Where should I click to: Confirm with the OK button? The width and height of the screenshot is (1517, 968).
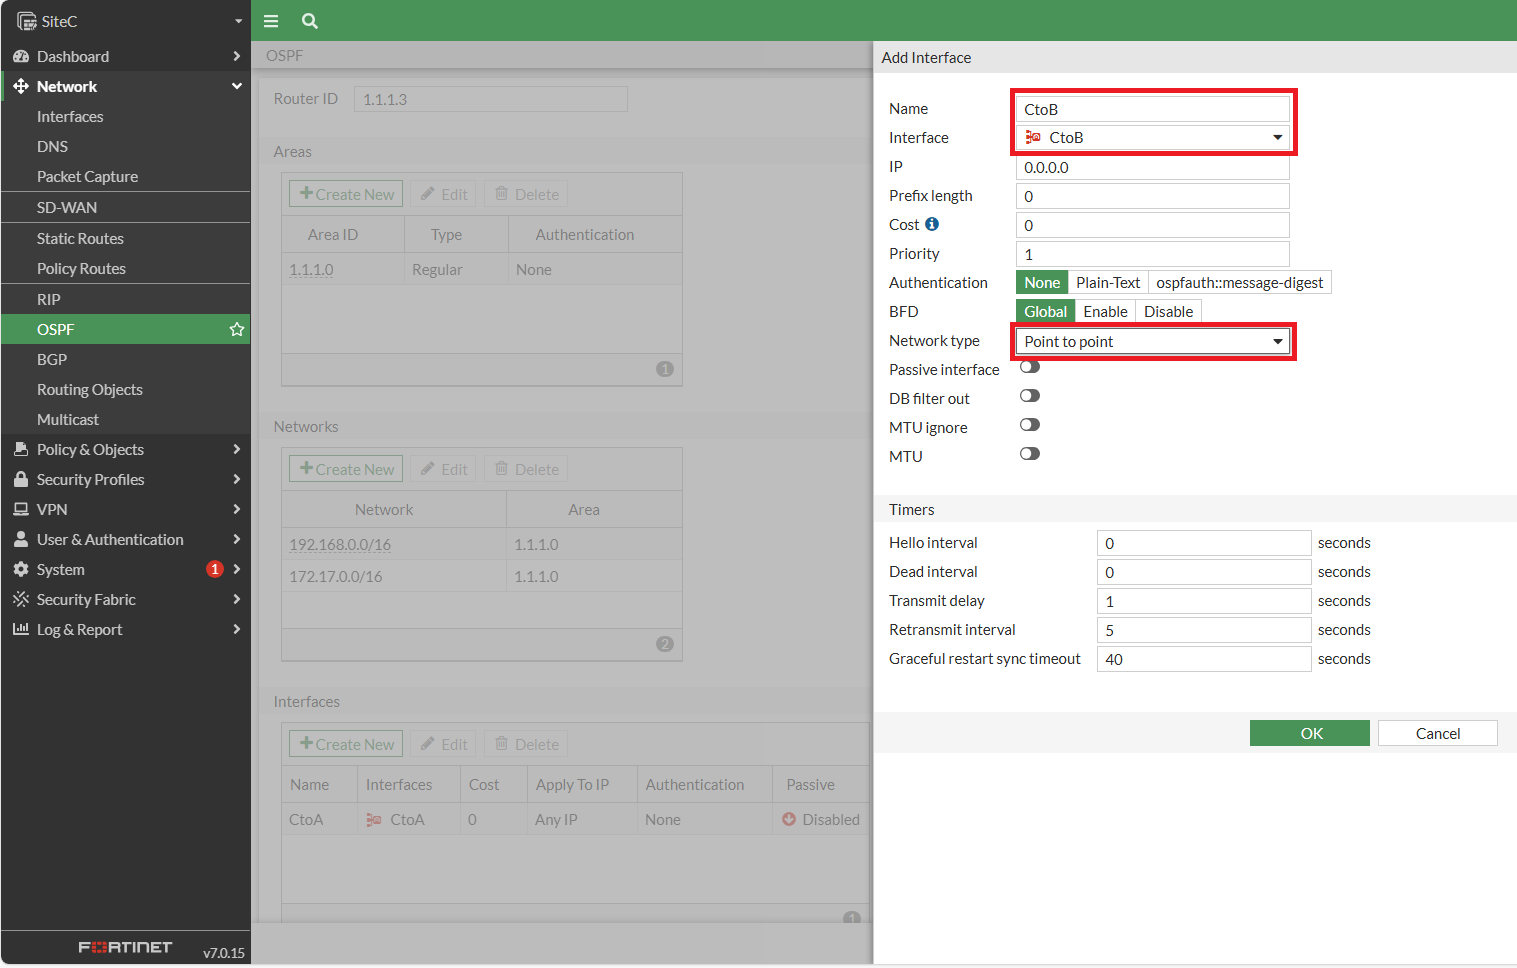click(x=1310, y=733)
